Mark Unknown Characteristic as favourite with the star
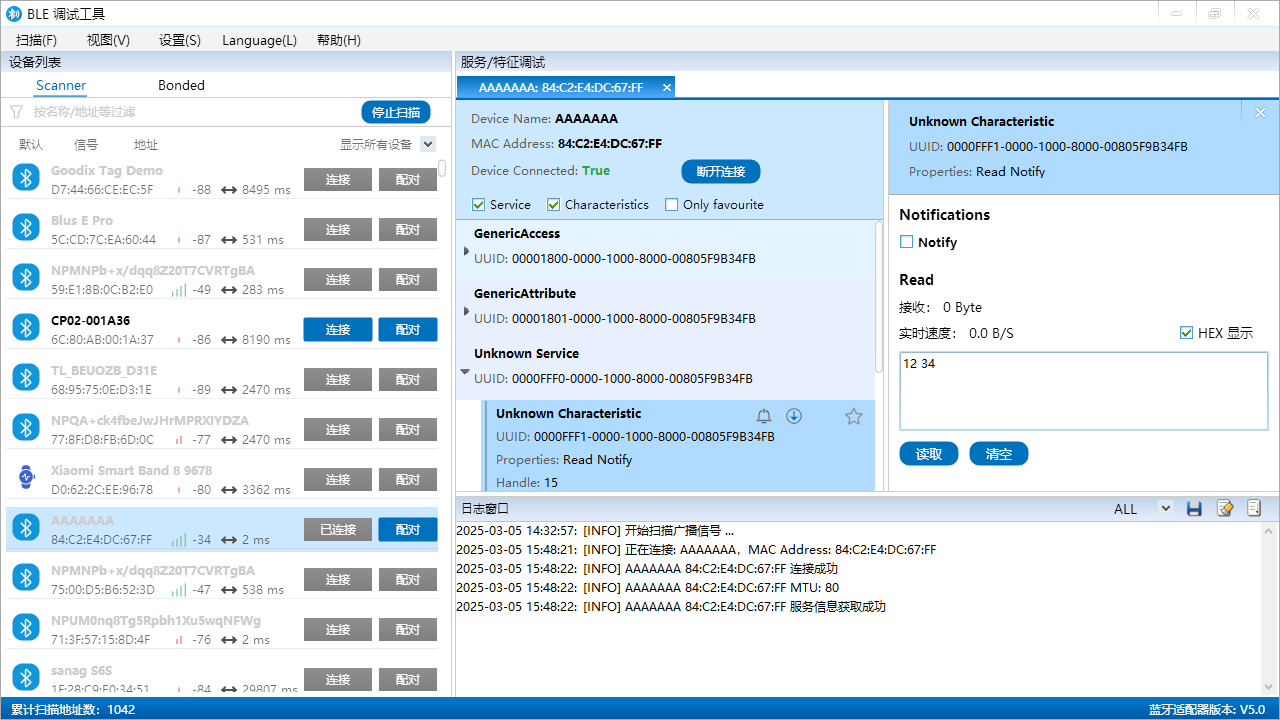 click(x=853, y=416)
